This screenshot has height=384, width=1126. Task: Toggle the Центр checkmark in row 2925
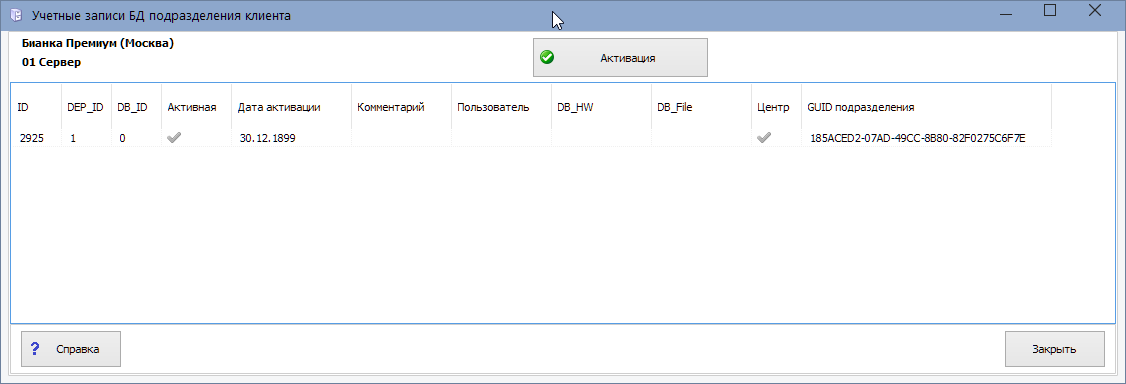(x=764, y=138)
